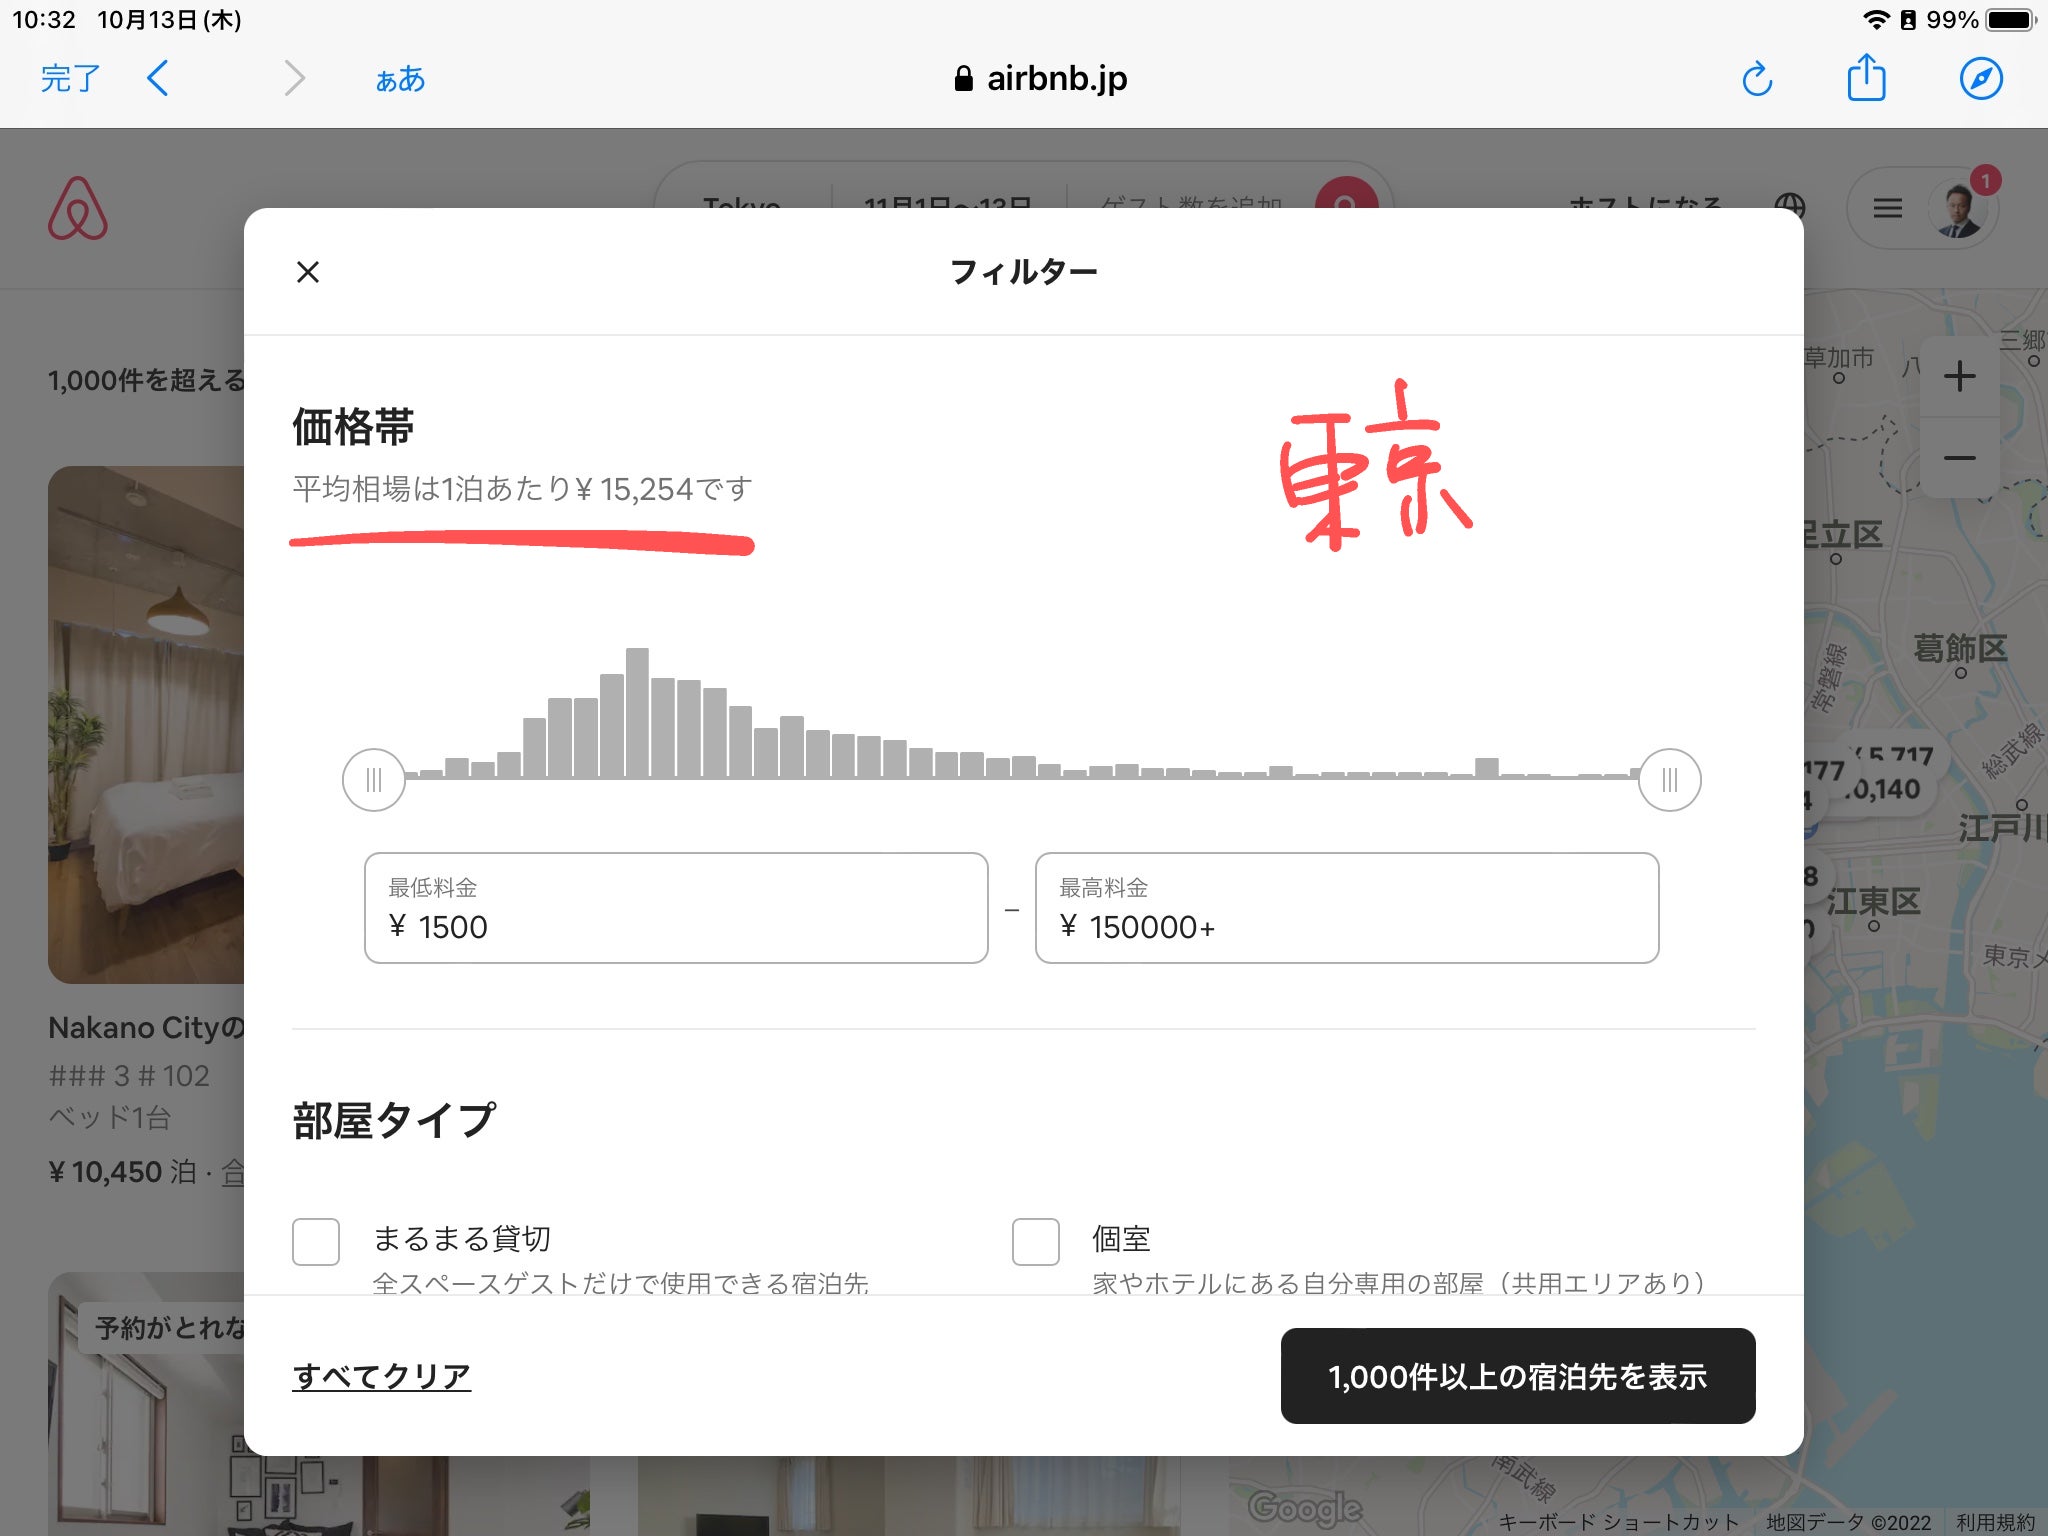Grab the minimum price slider handle
The height and width of the screenshot is (1536, 2048).
(374, 780)
